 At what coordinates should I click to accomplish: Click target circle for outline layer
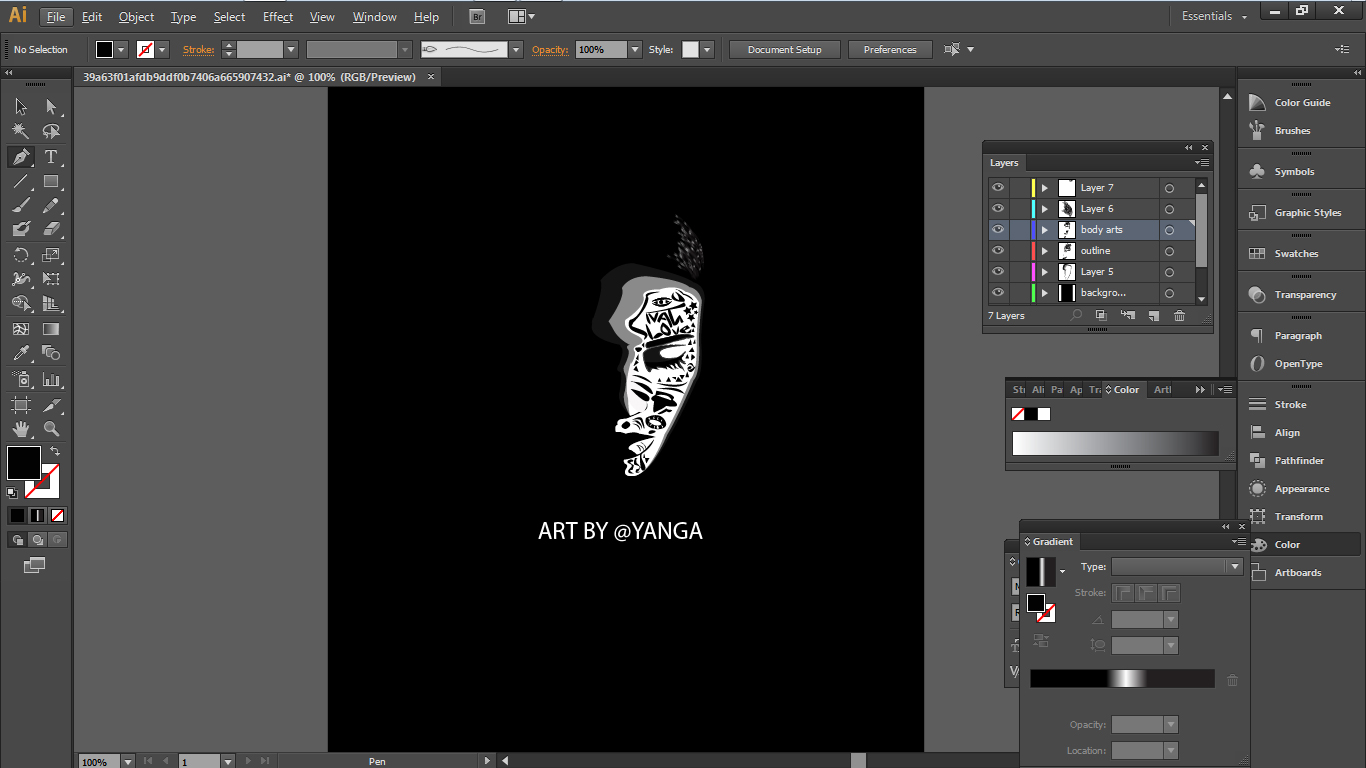click(x=1169, y=251)
